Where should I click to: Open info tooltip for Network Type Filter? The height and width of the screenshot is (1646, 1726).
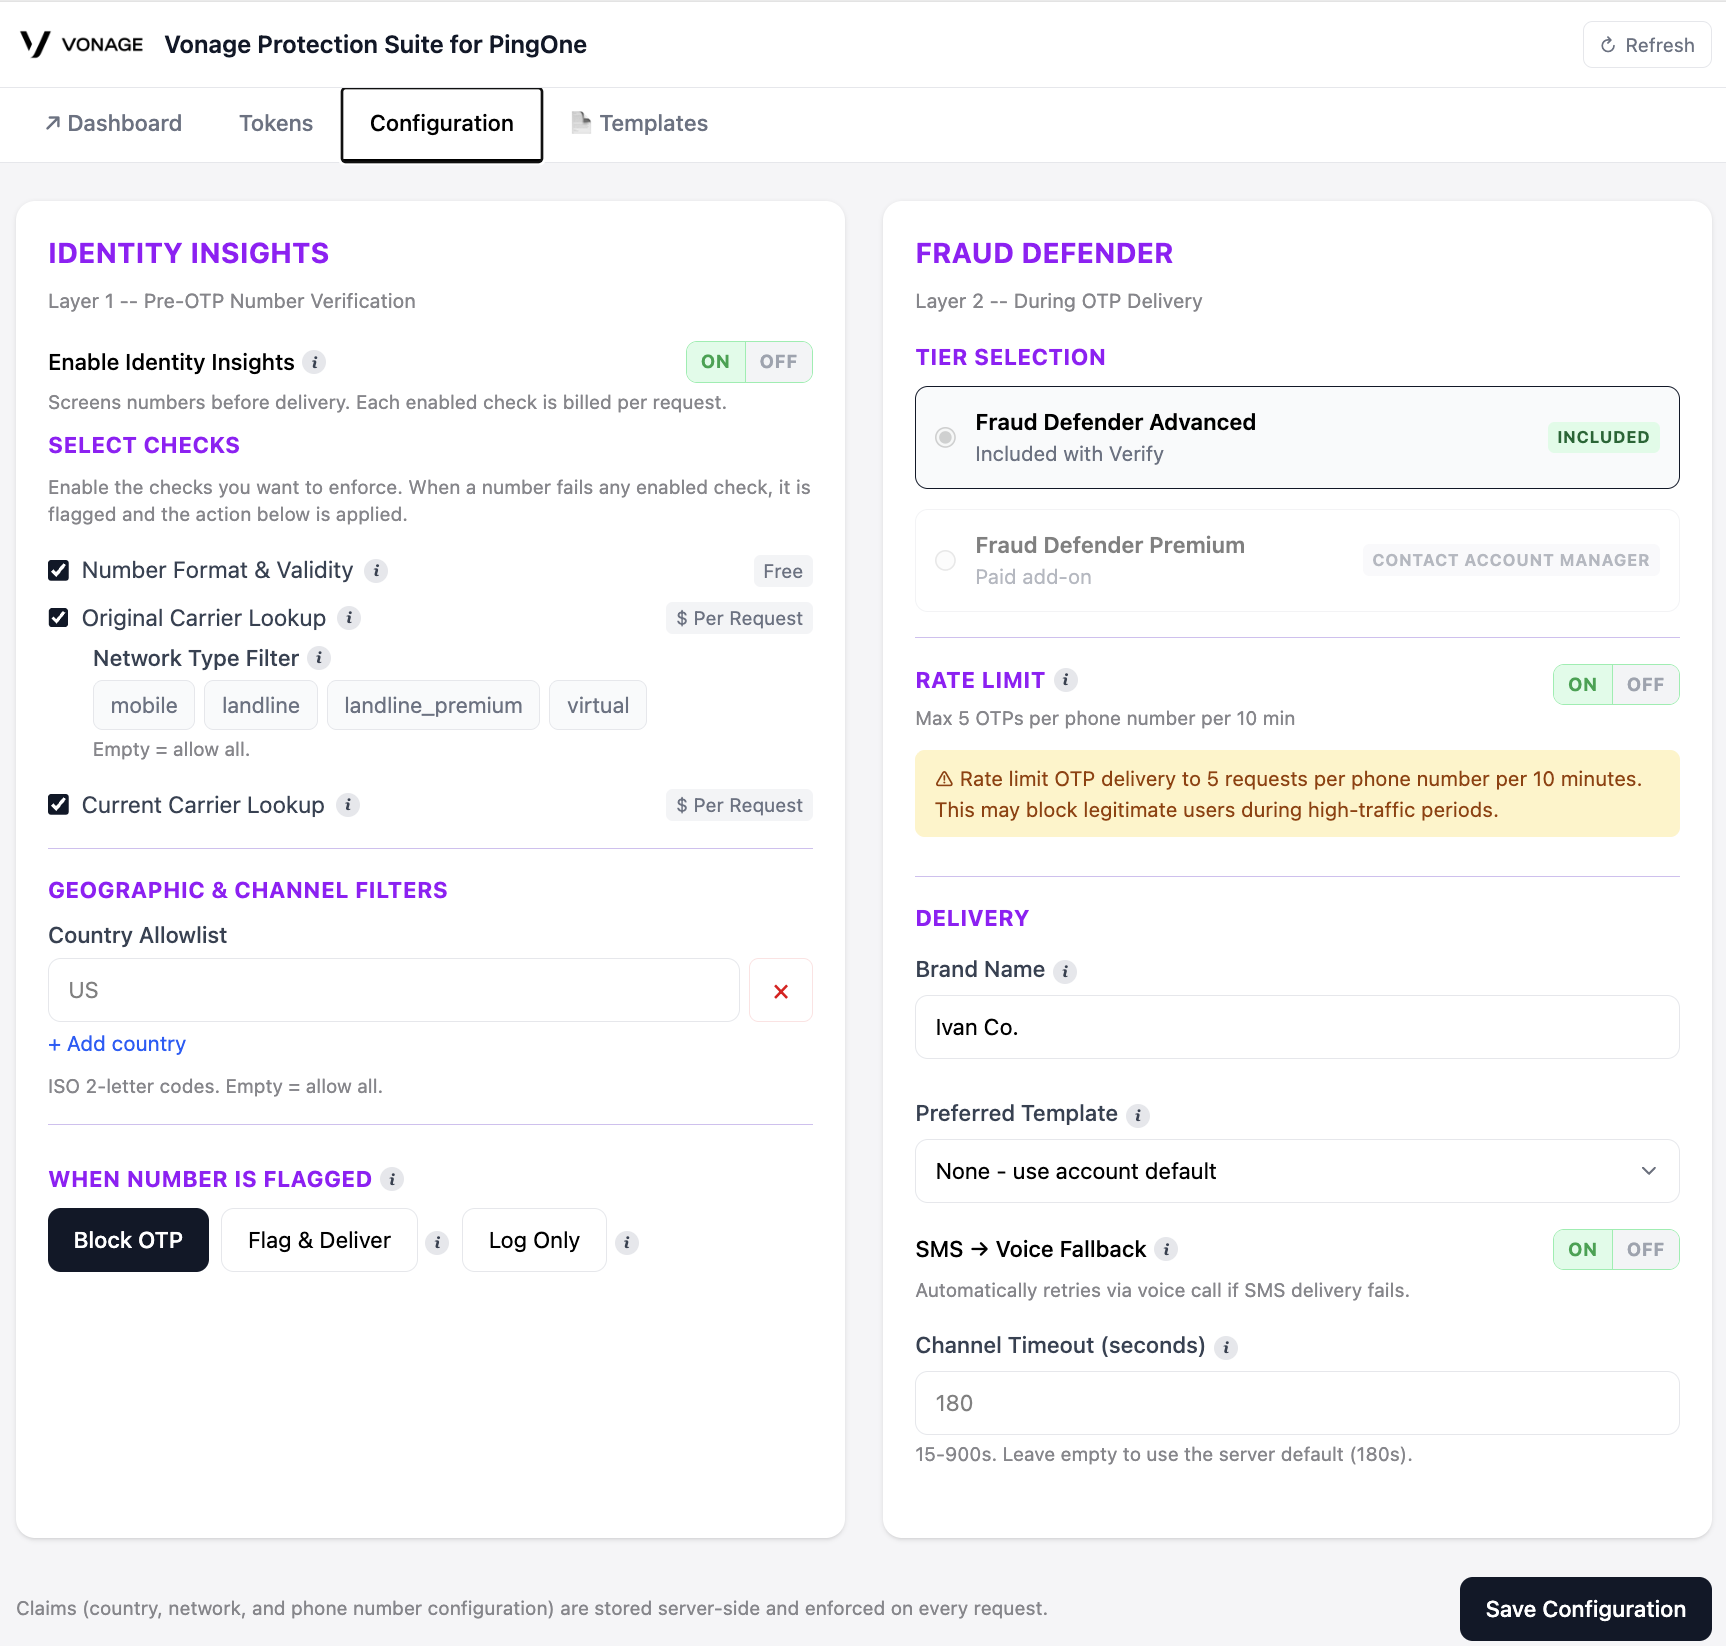[319, 658]
